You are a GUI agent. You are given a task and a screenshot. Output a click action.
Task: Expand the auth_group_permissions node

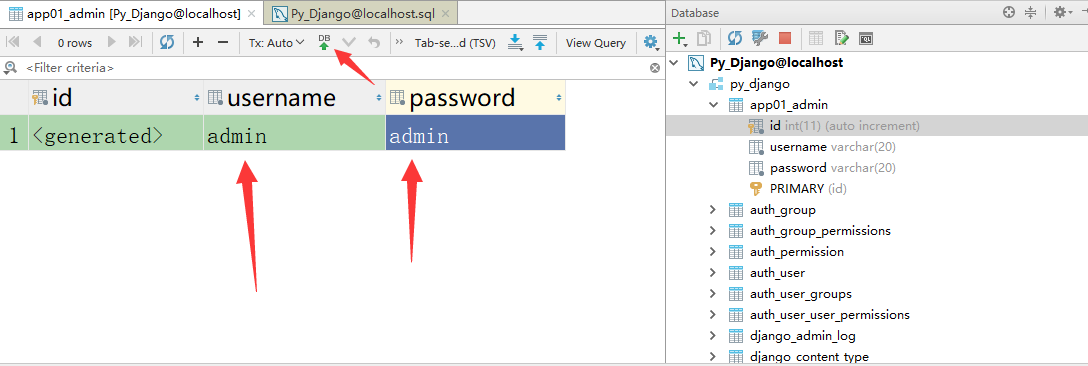point(713,231)
